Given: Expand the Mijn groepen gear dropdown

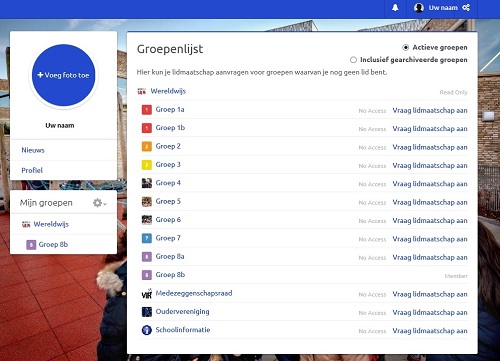Looking at the screenshot, I should 99,203.
